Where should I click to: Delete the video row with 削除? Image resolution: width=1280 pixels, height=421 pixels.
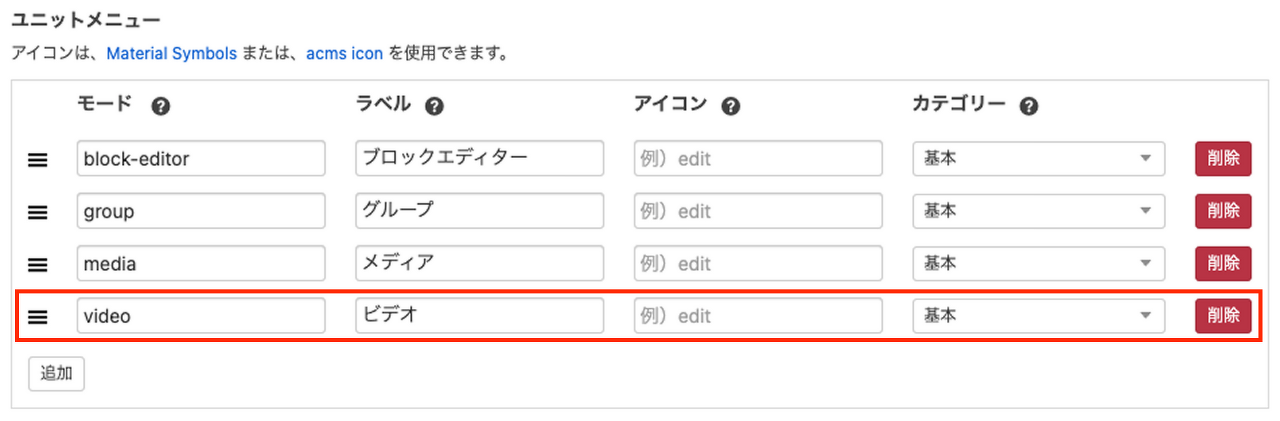pyautogui.click(x=1223, y=316)
